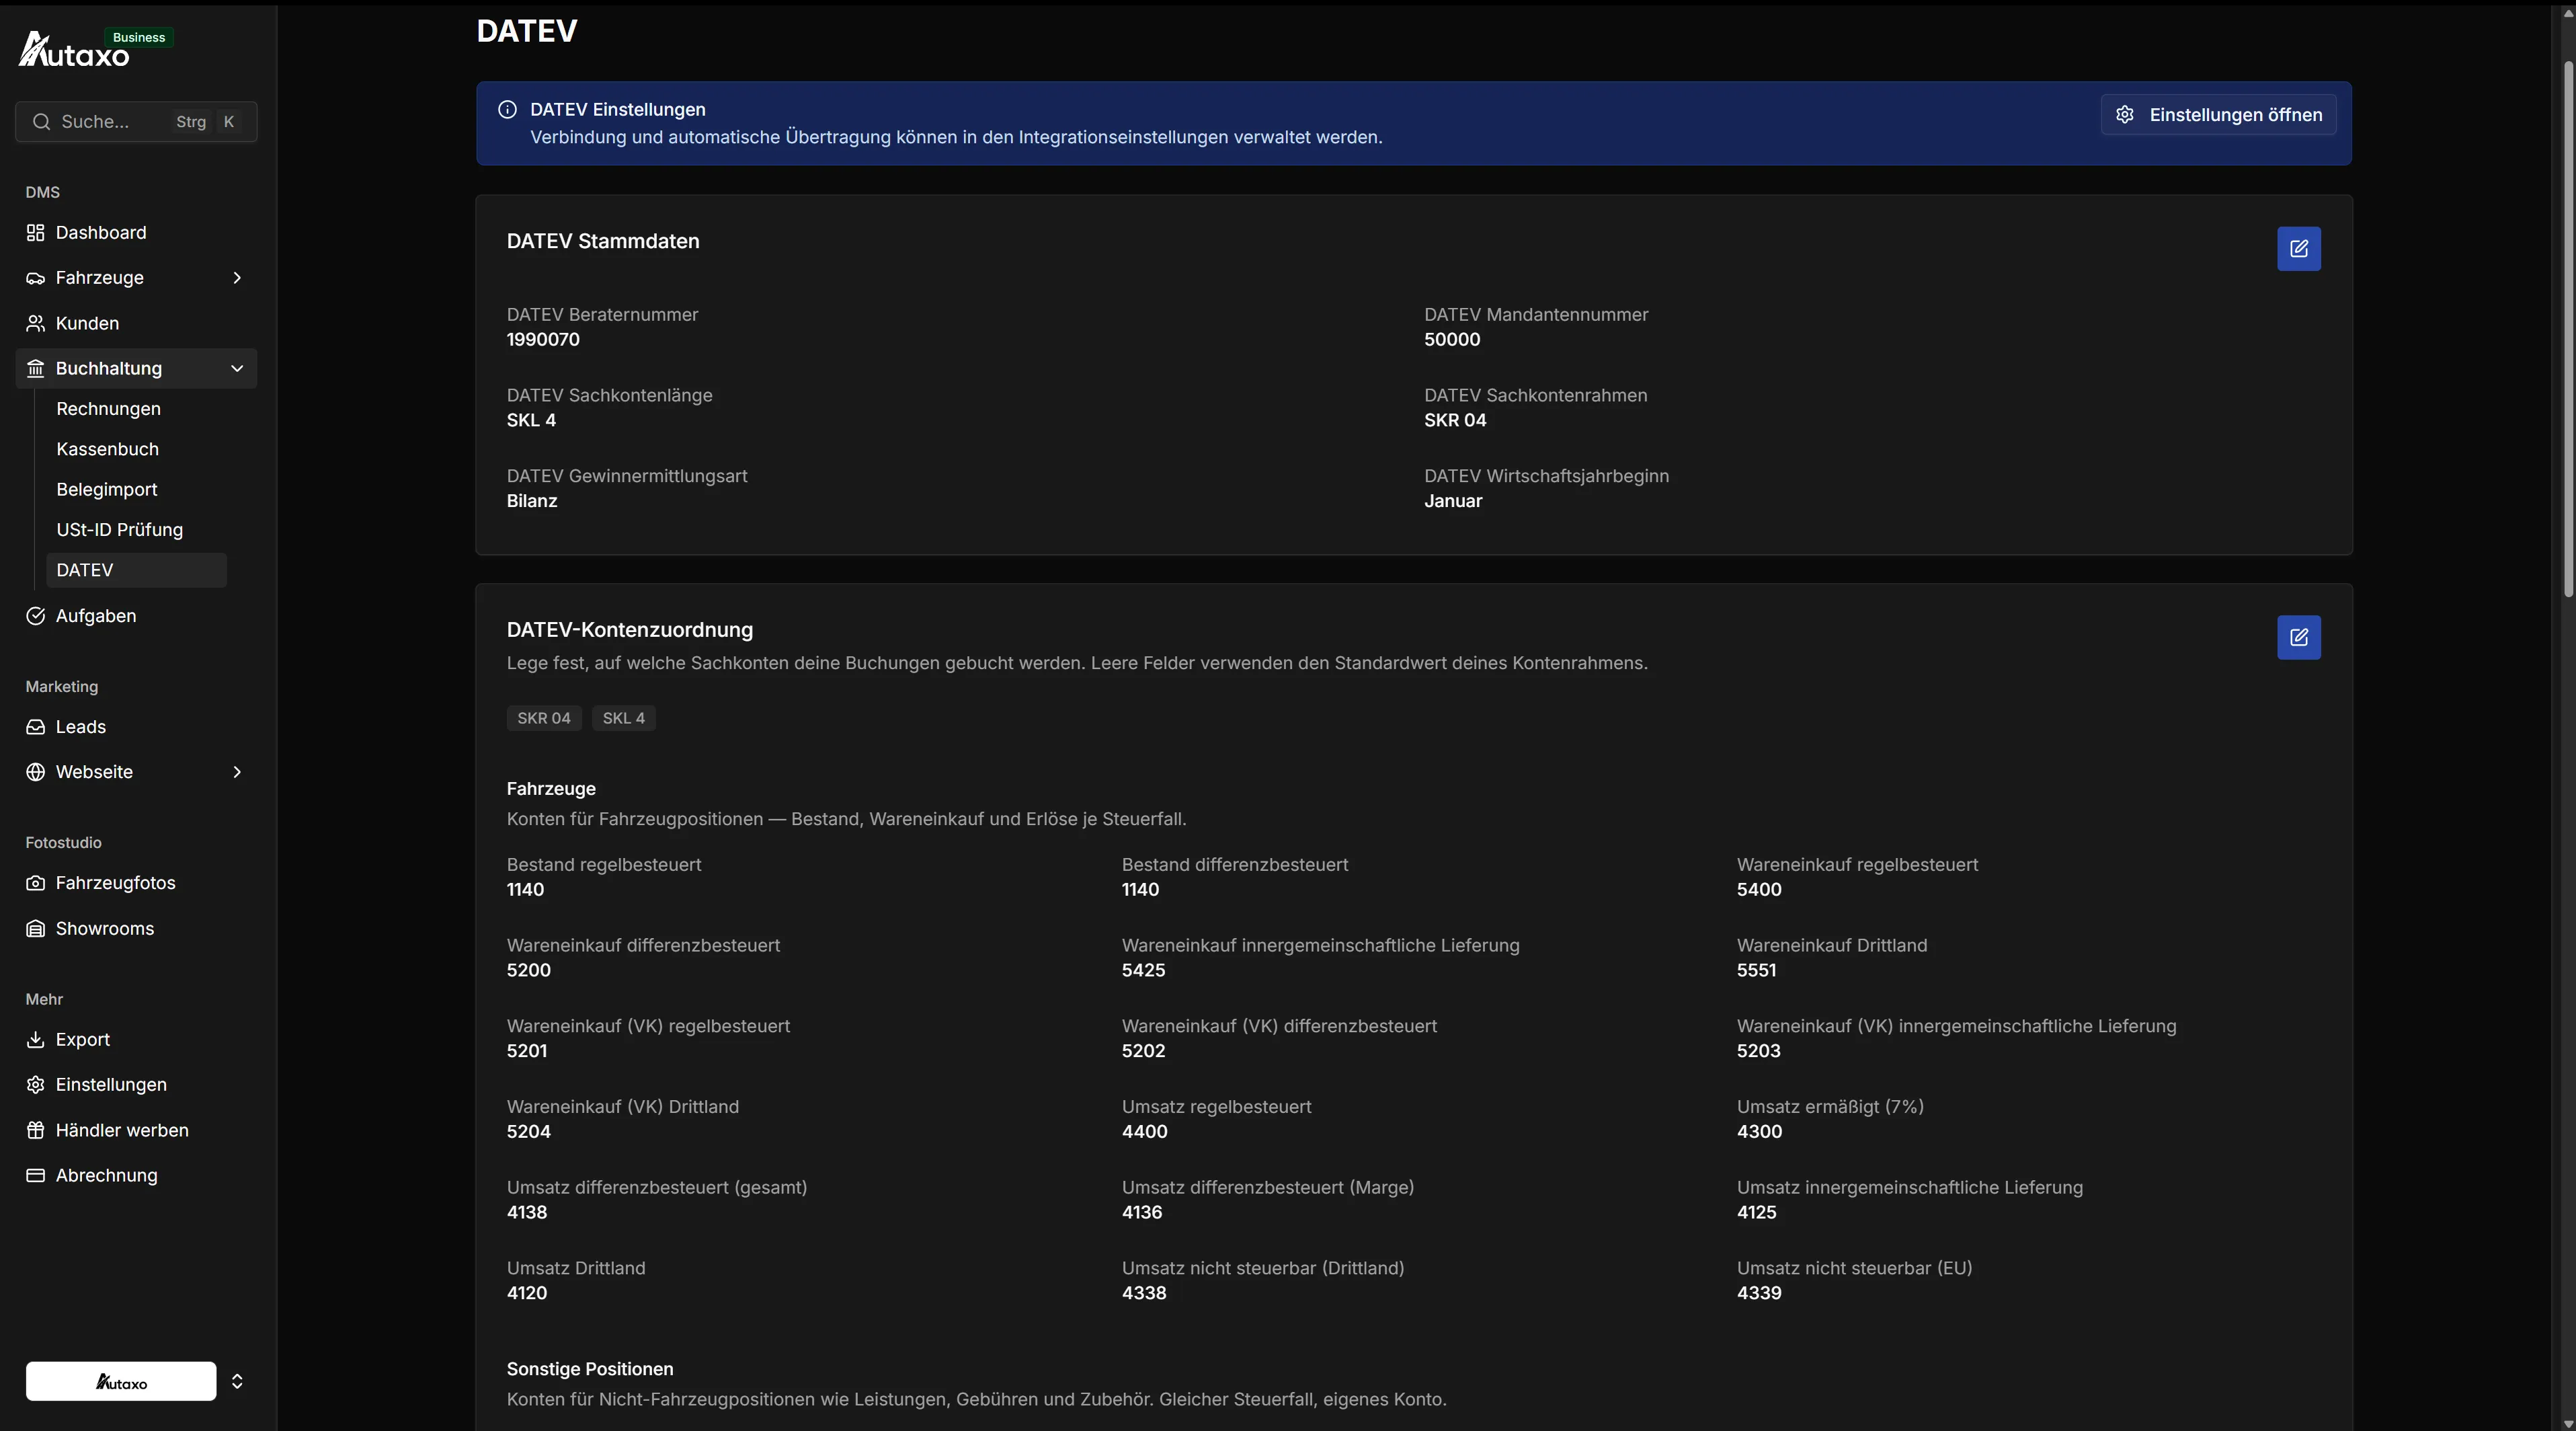Screen dimensions: 2576x1431
Task: Click the Aufgaben checkmark circle icon
Action: point(35,616)
